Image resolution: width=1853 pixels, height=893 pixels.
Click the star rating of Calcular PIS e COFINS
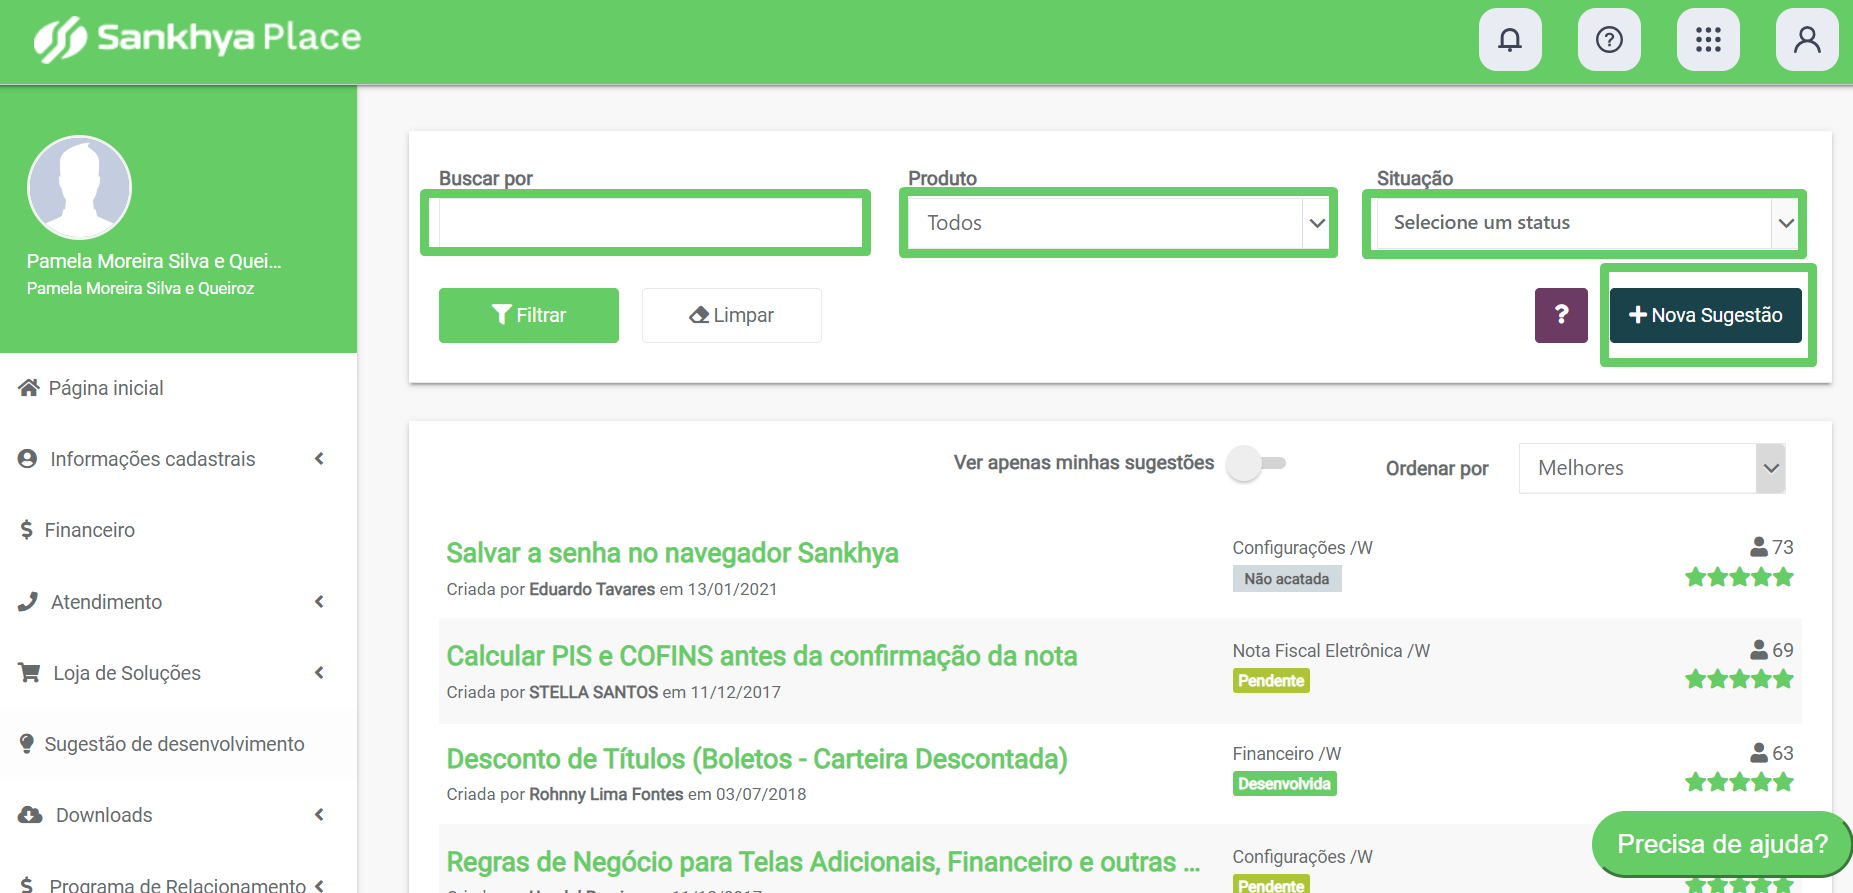1739,680
